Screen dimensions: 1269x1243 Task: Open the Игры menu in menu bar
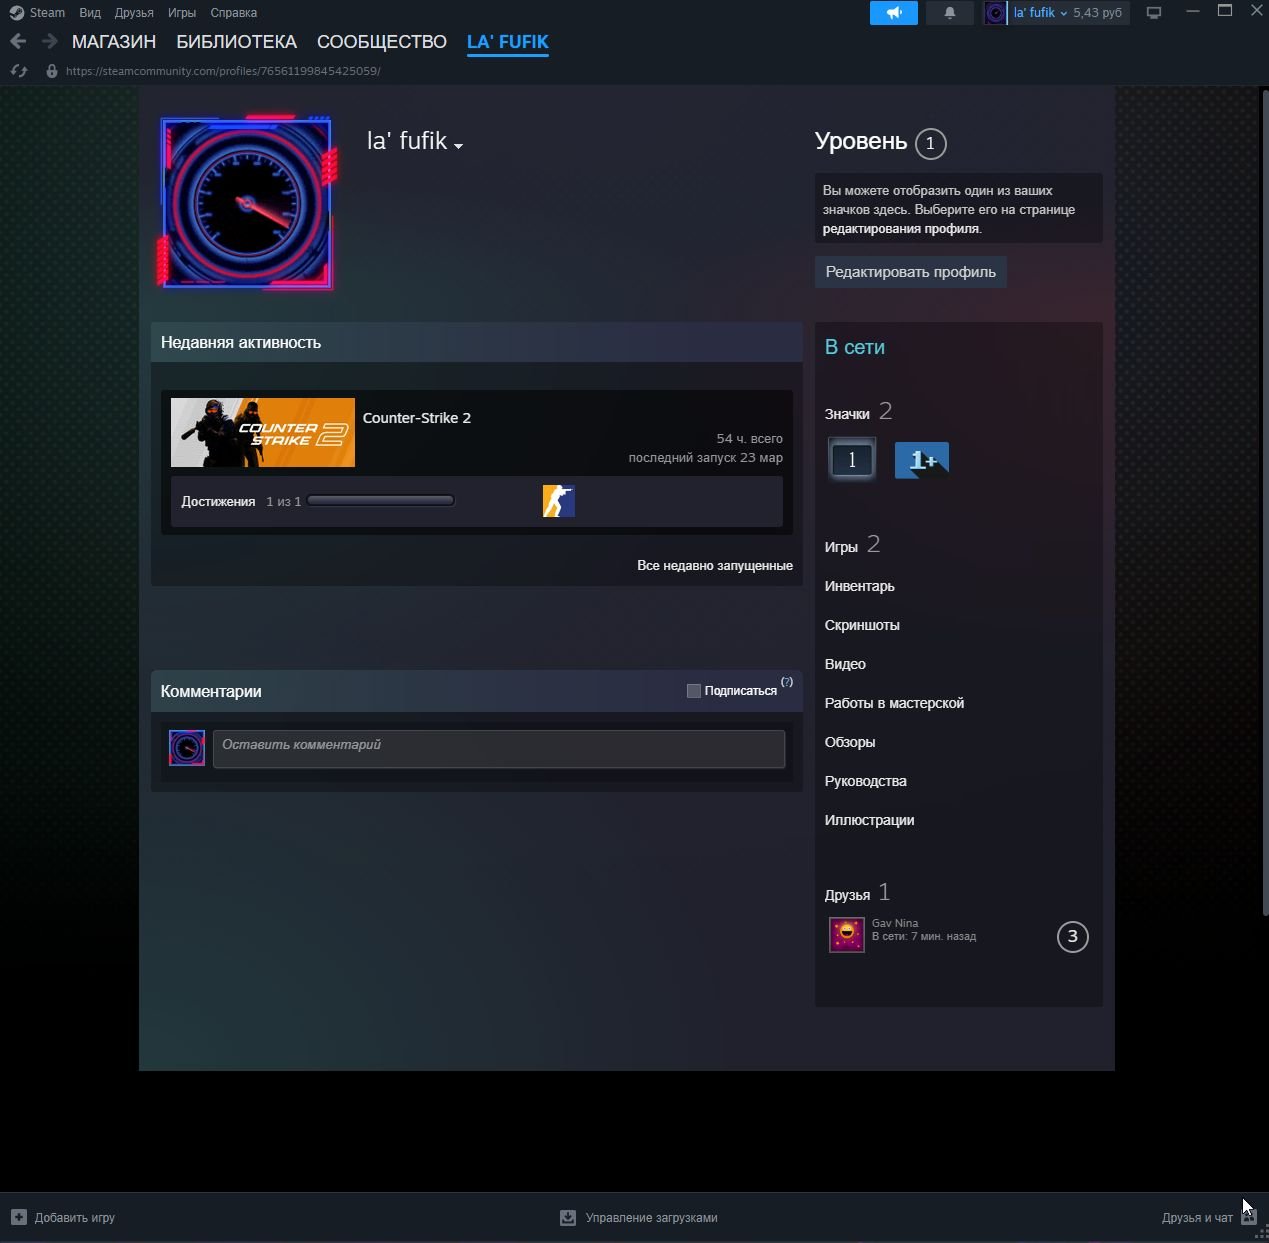tap(182, 13)
